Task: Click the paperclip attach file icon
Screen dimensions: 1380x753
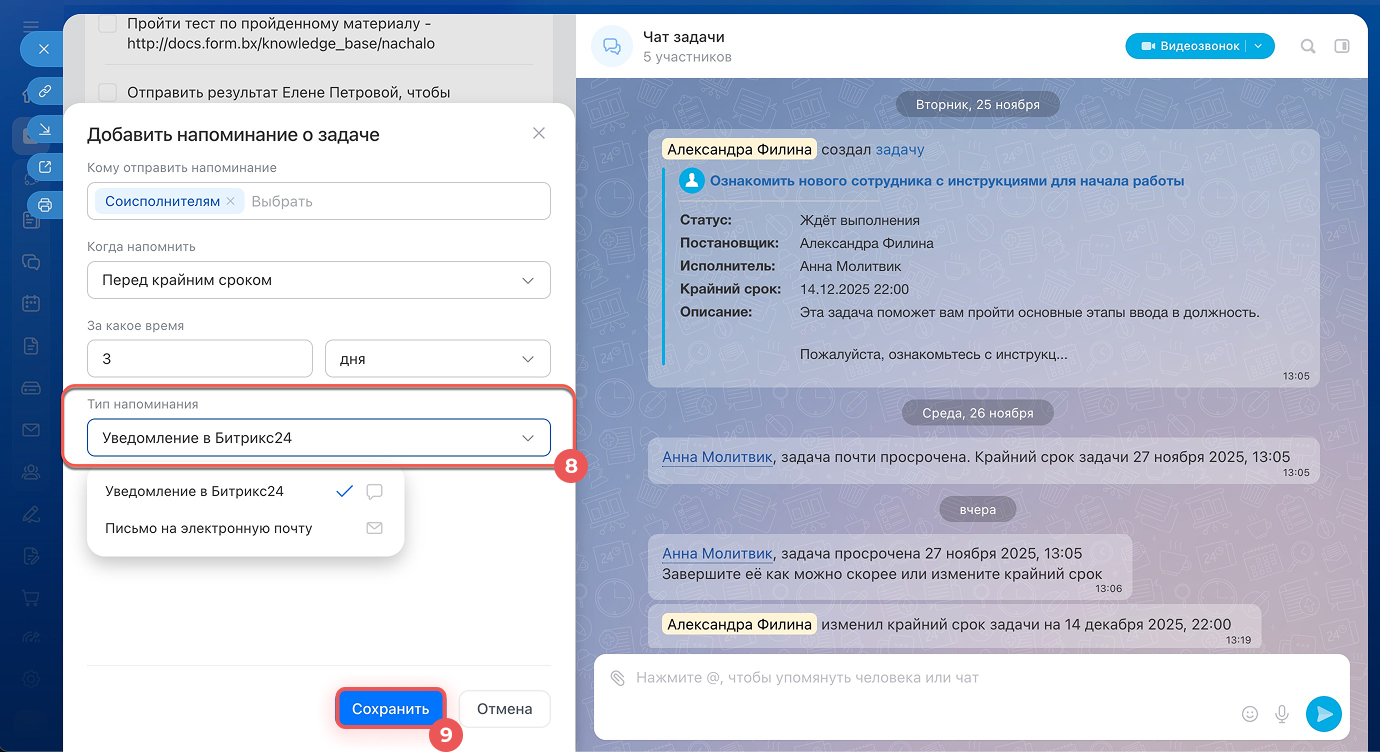Action: click(617, 678)
